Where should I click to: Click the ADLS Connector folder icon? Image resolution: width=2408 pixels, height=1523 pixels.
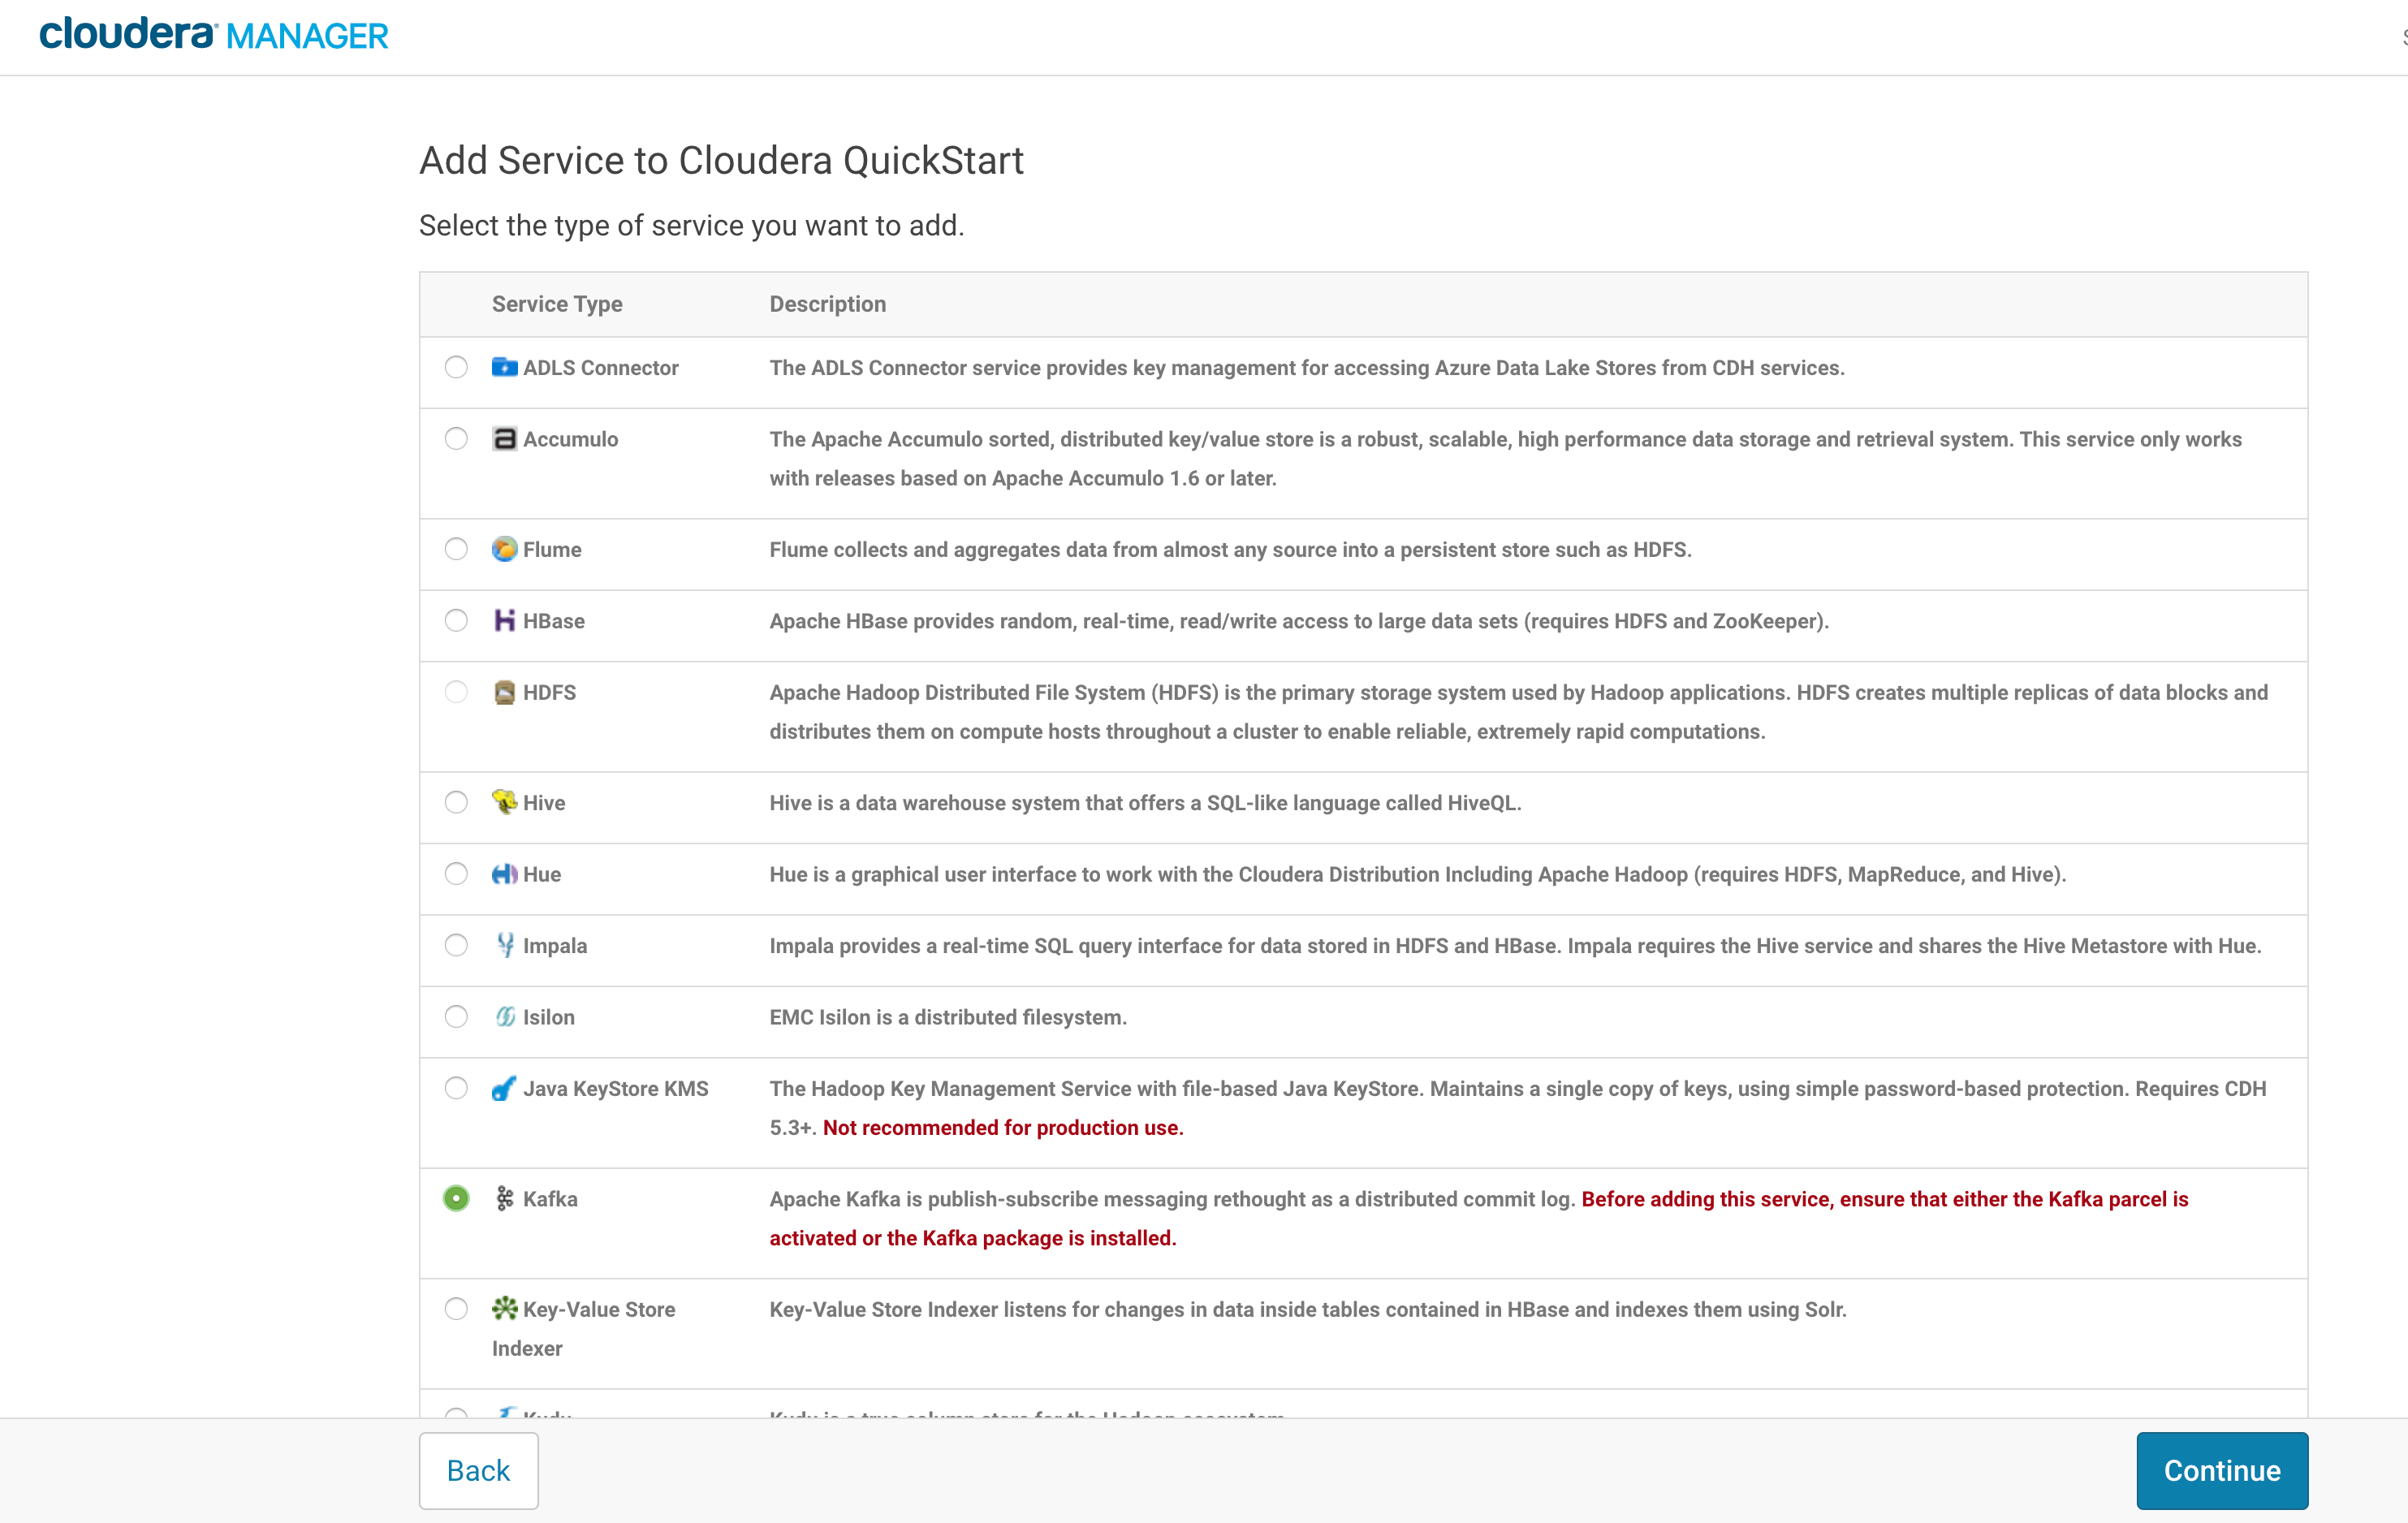[x=504, y=367]
